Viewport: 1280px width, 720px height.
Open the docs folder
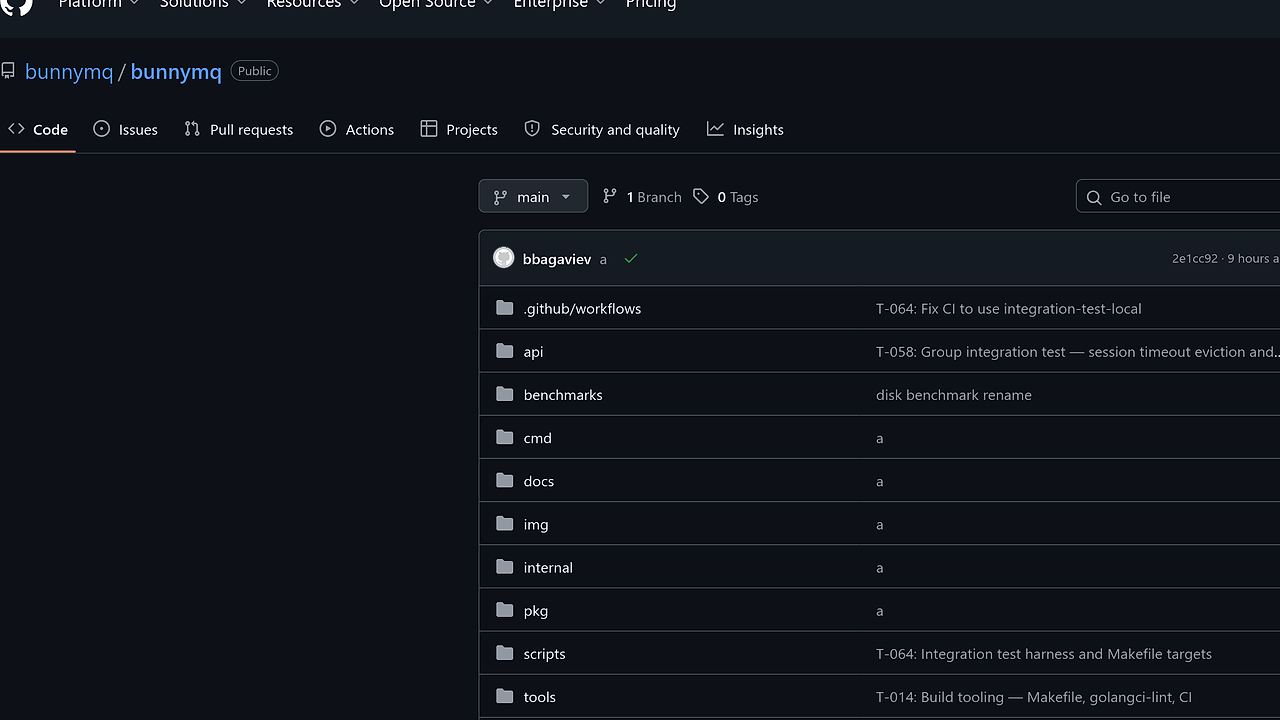pos(538,480)
